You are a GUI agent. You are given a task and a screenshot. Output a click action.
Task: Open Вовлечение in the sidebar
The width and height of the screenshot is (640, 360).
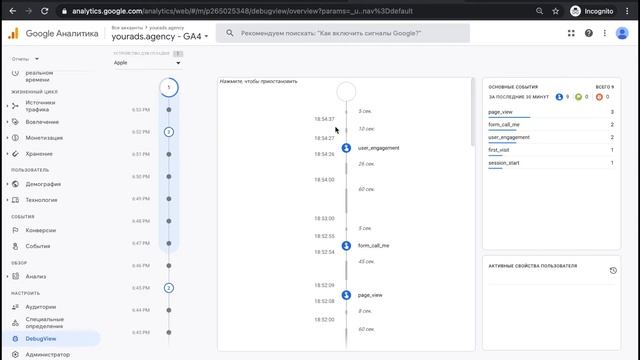click(x=42, y=122)
